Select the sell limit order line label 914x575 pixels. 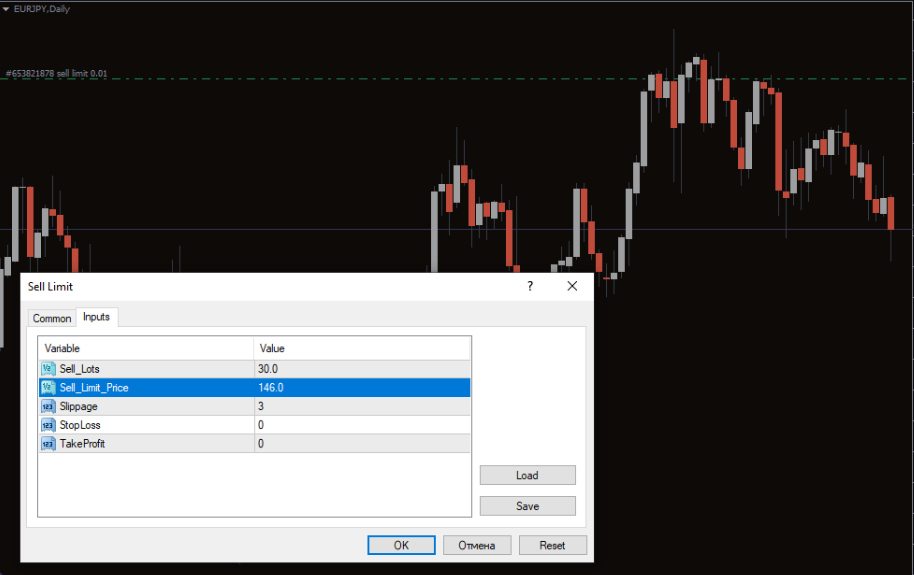click(x=56, y=73)
